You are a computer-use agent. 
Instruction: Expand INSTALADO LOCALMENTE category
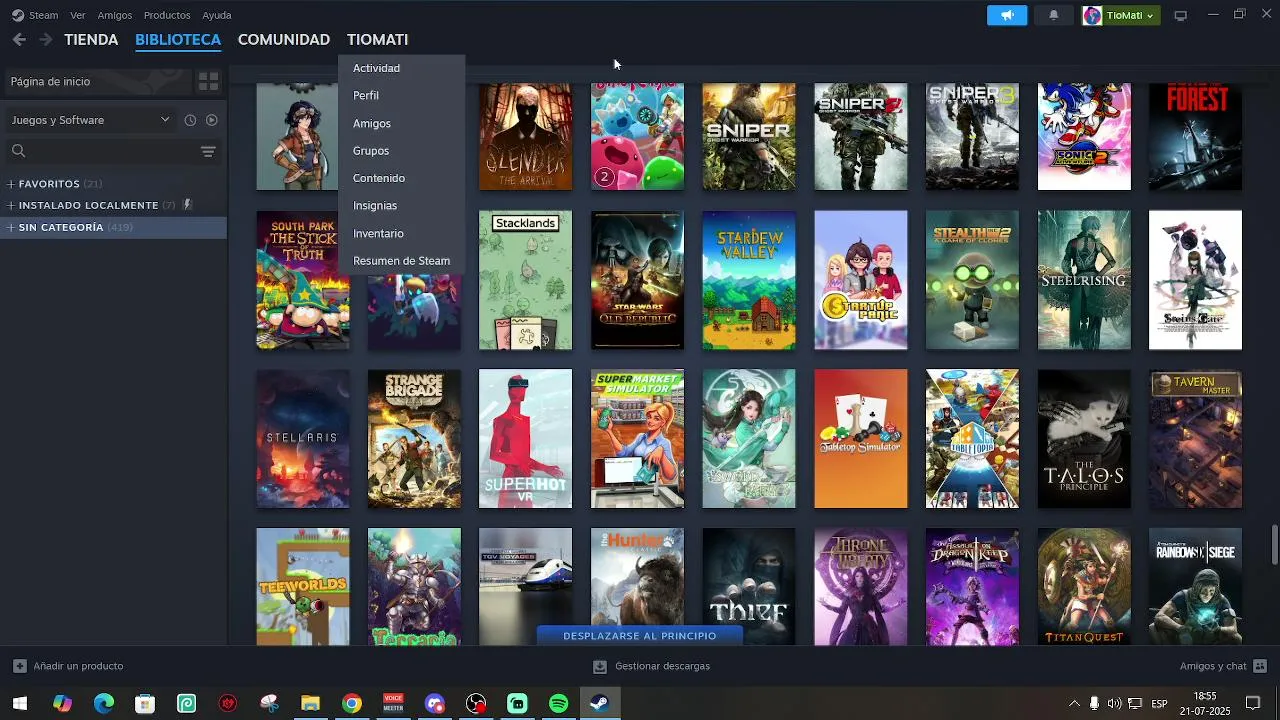[11, 205]
